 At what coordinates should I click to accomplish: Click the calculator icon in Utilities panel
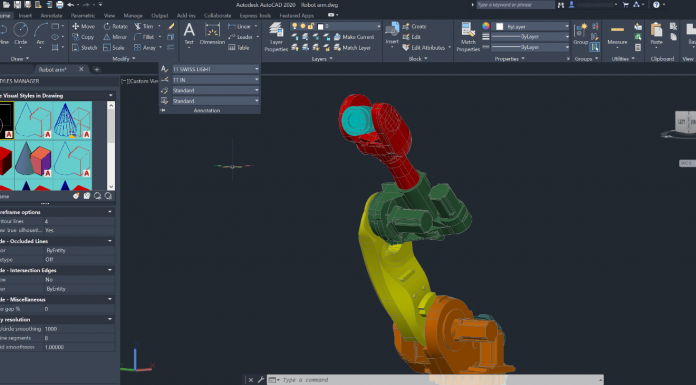[638, 48]
